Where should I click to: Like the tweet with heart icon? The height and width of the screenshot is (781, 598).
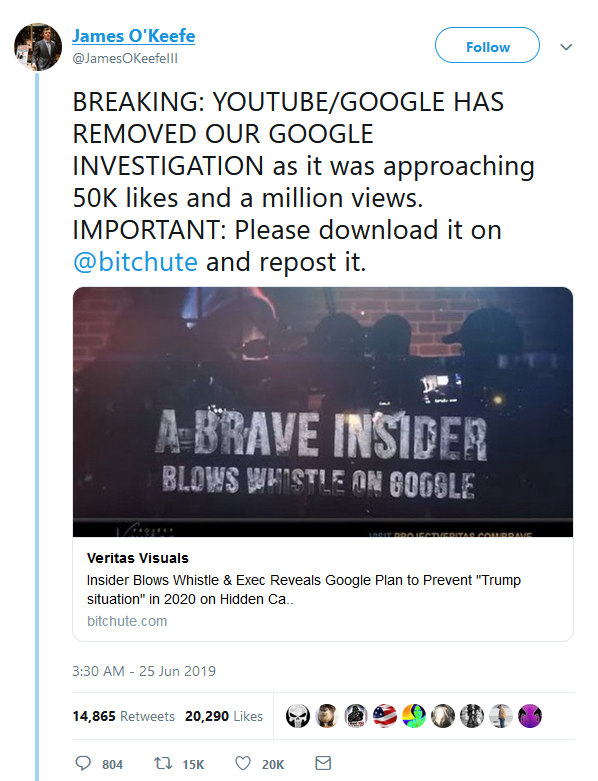point(242,763)
